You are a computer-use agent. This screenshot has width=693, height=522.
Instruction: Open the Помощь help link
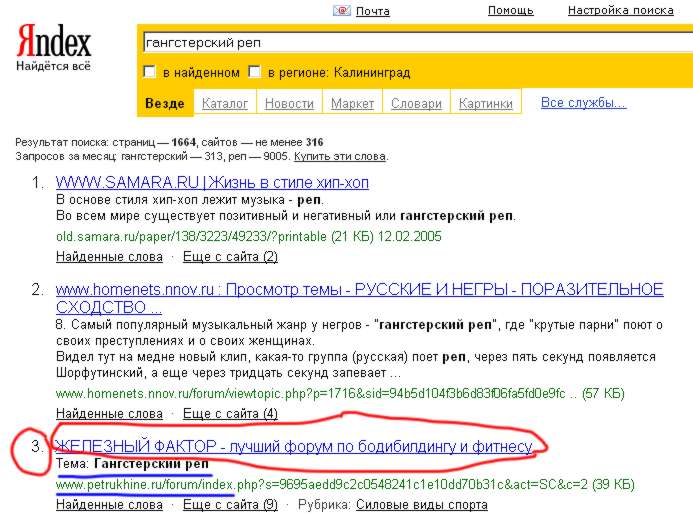510,11
